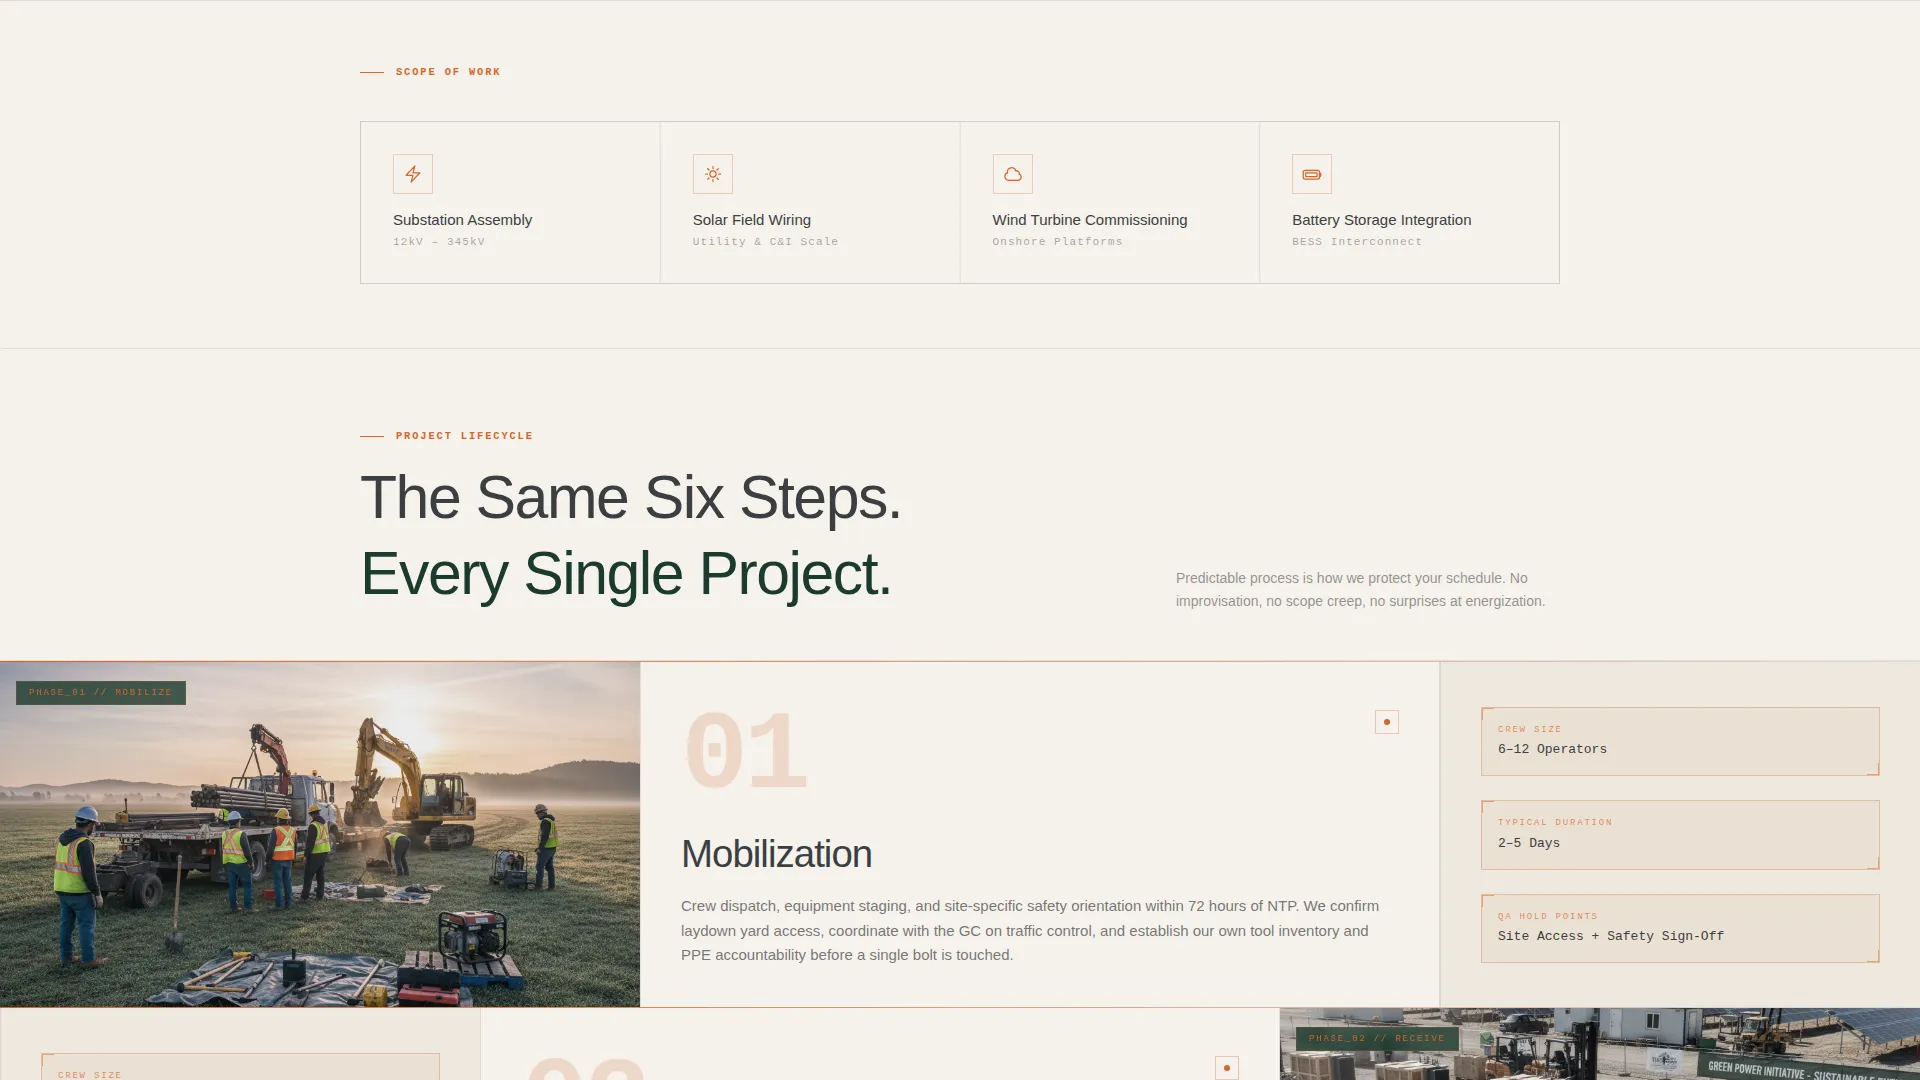This screenshot has width=1920, height=1080.
Task: Click the dot marker in phase 02 card
Action: pos(1227,1067)
